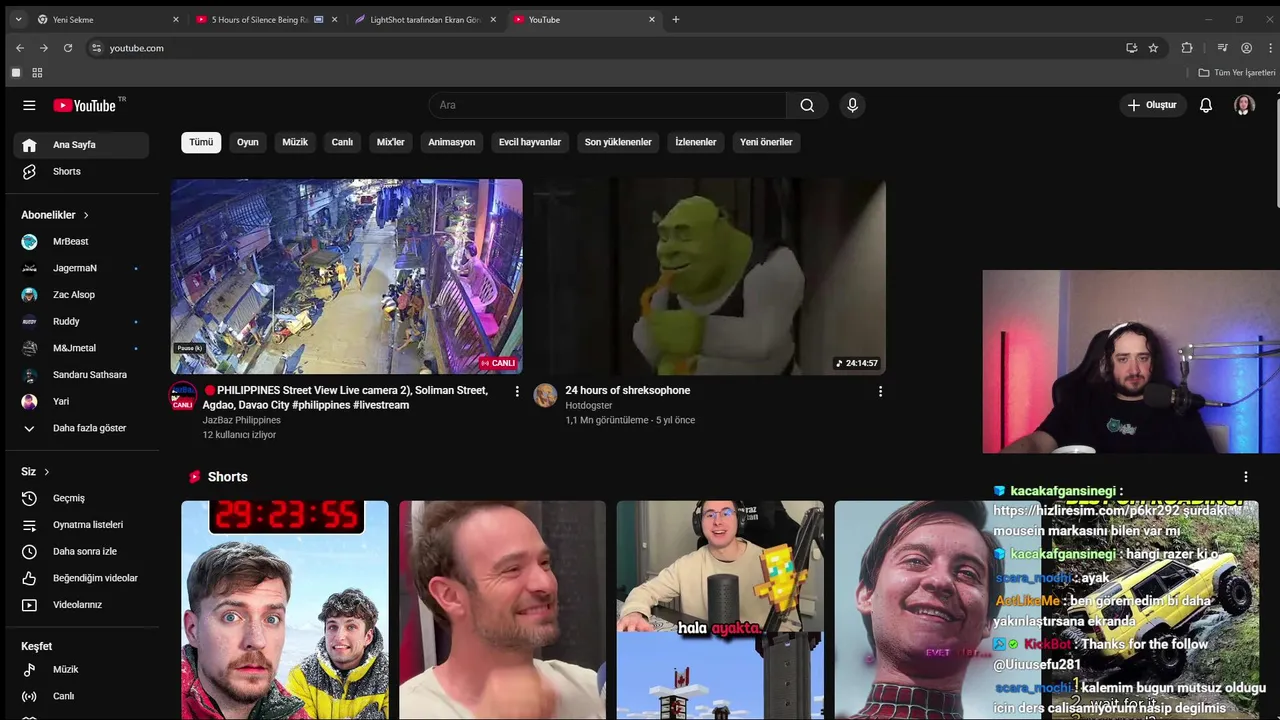Open Sandaru Sathsara channel subscription
Screen dimensions: 1280x720
click(x=81, y=375)
